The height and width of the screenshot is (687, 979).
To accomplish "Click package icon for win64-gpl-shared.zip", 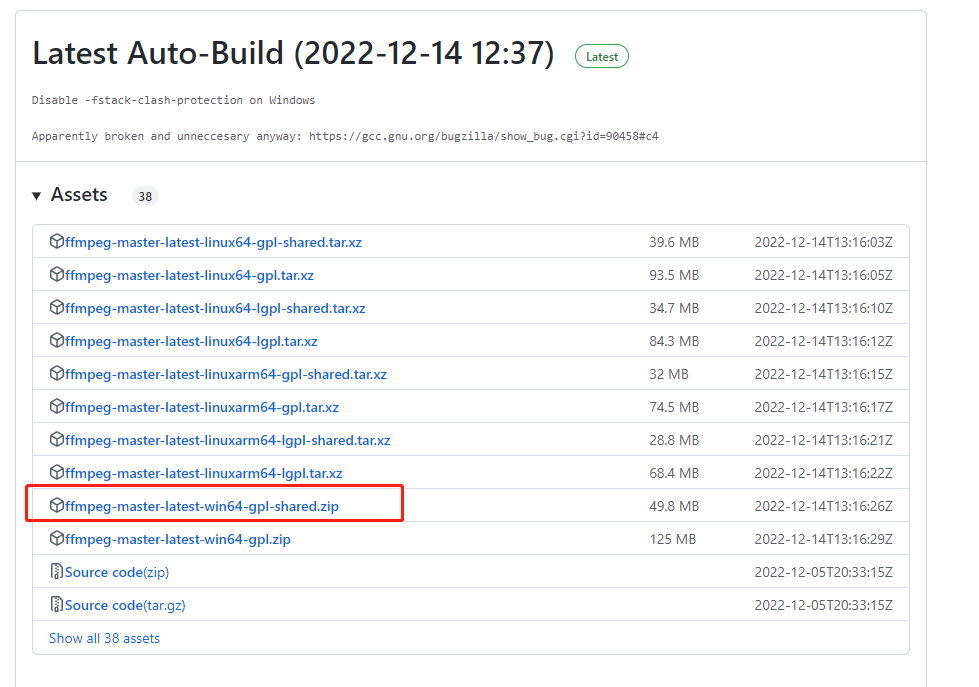I will point(57,505).
